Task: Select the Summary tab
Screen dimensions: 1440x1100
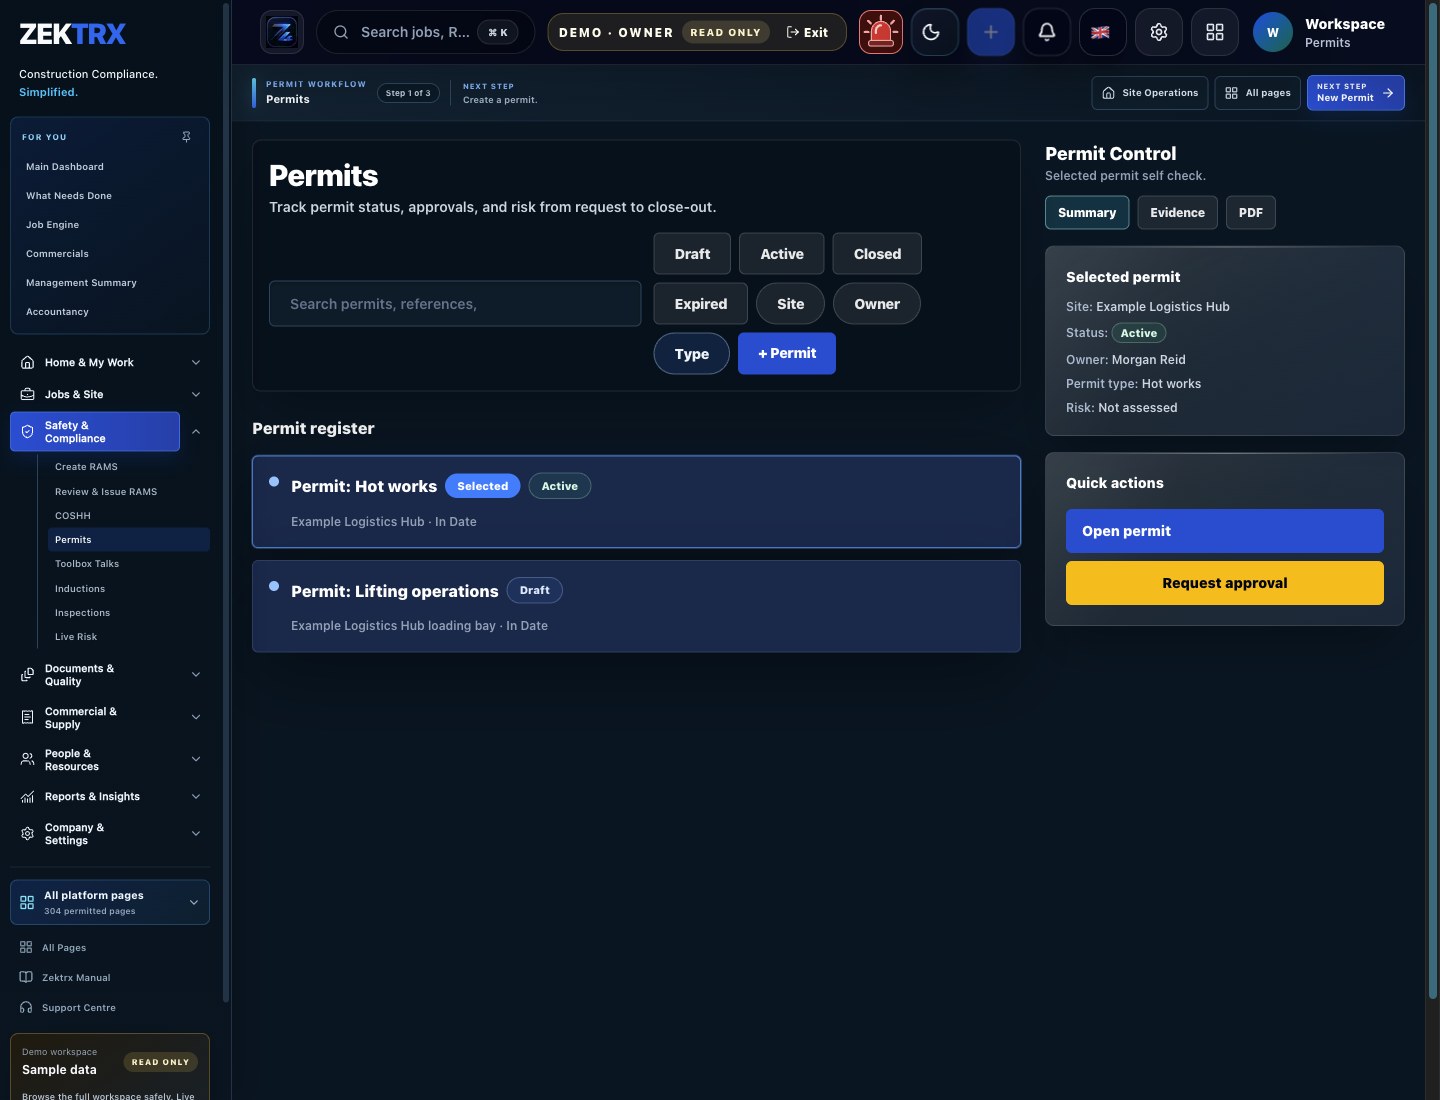Action: (1087, 212)
